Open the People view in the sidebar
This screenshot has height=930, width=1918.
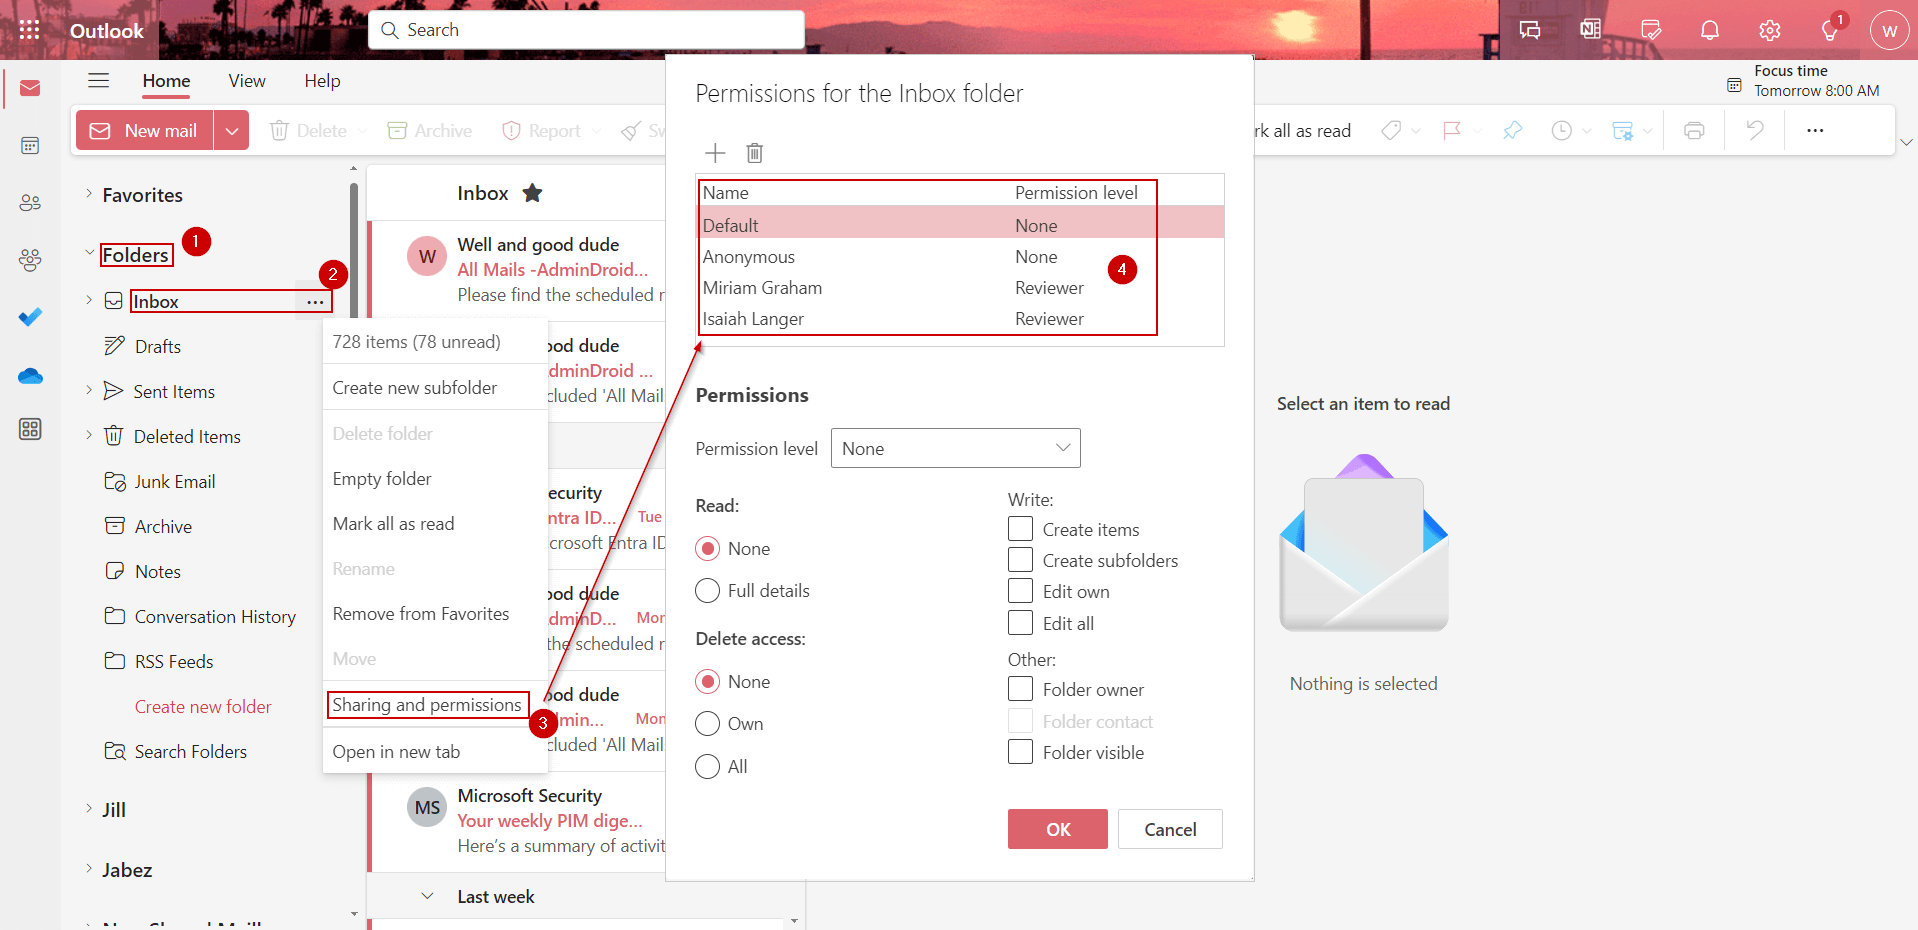tap(30, 202)
